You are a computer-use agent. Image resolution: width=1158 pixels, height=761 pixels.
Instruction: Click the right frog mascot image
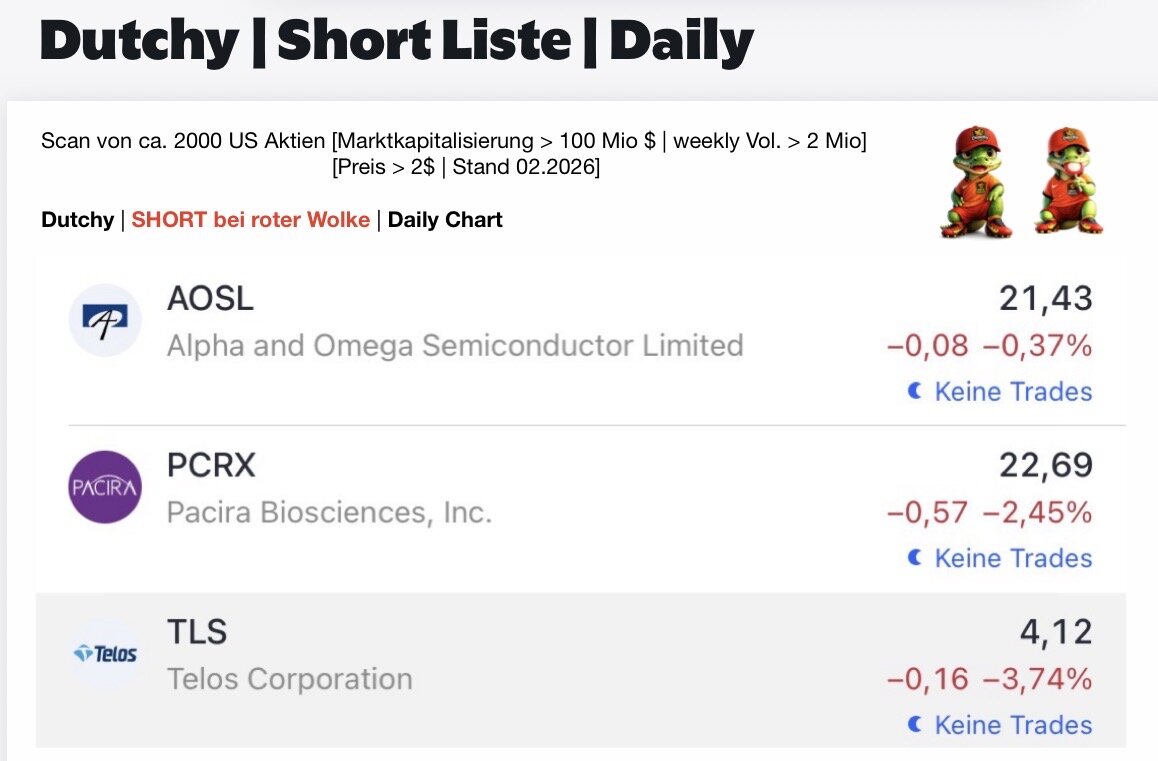pyautogui.click(x=1069, y=182)
